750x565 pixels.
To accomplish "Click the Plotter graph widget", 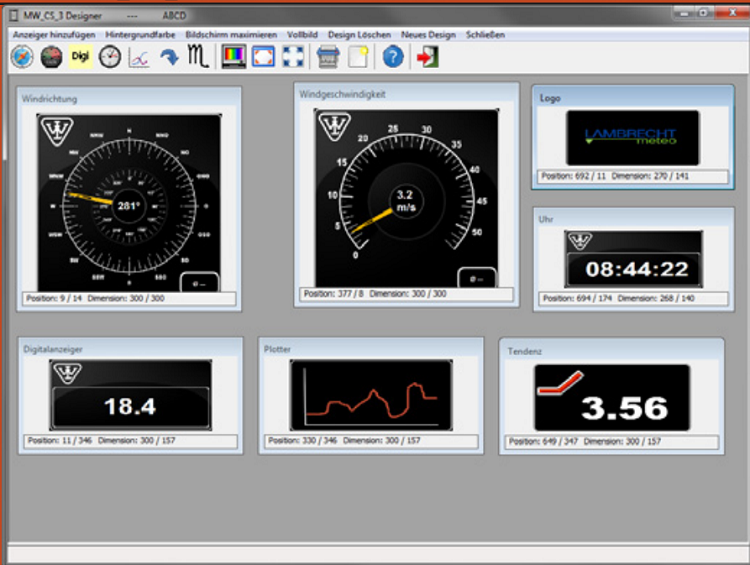I will click(370, 396).
